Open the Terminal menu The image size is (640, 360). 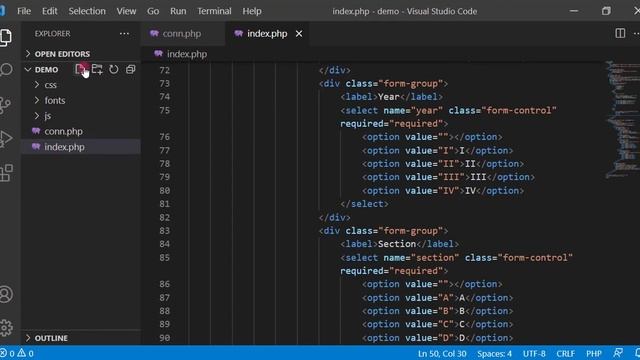[x=214, y=11]
